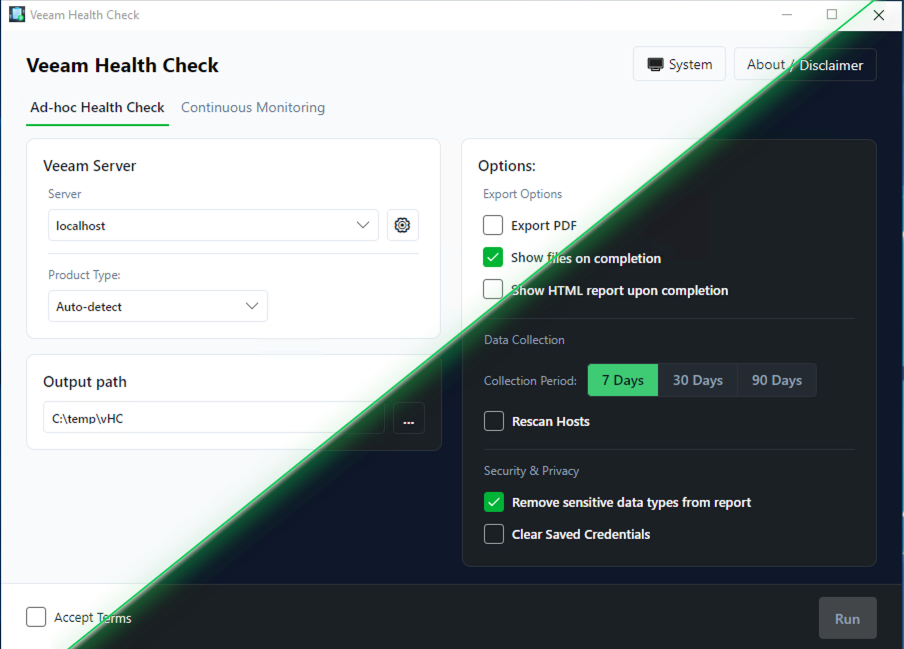The image size is (904, 649).
Task: Maximize the Veeam Health Check window
Action: [x=832, y=14]
